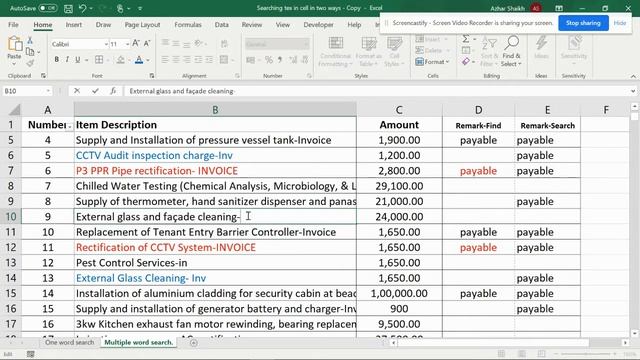The height and width of the screenshot is (360, 640).
Task: Expand the formula bar with the arrow
Action: click(633, 91)
